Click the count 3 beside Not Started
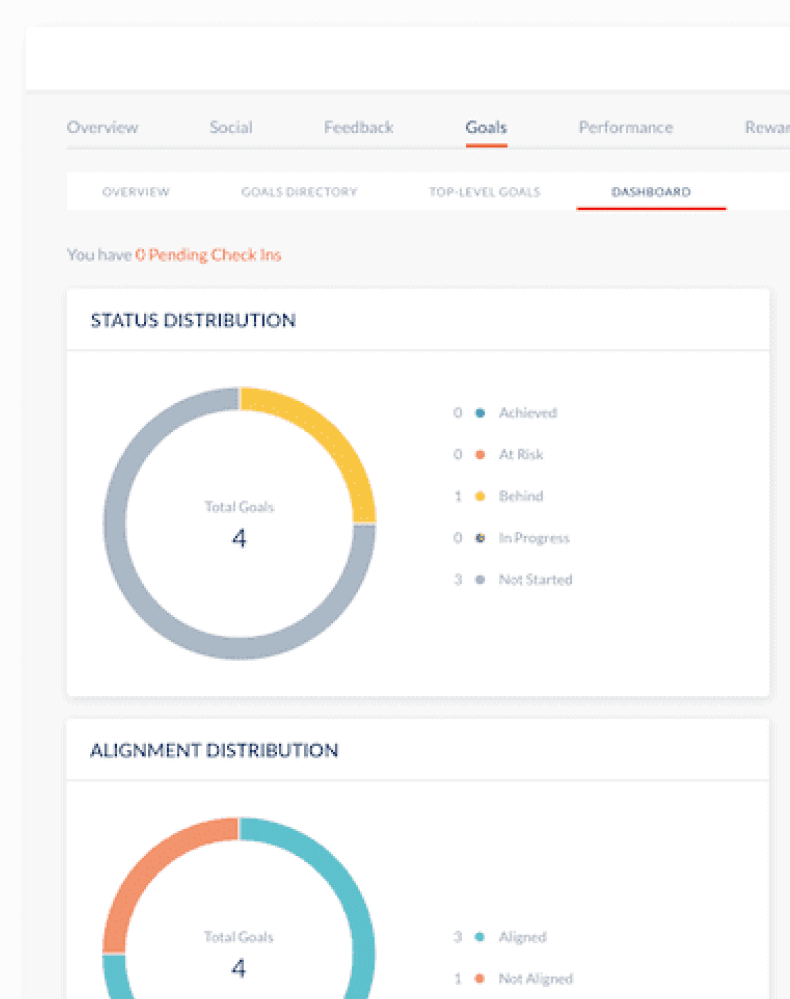790x999 pixels. (x=458, y=580)
